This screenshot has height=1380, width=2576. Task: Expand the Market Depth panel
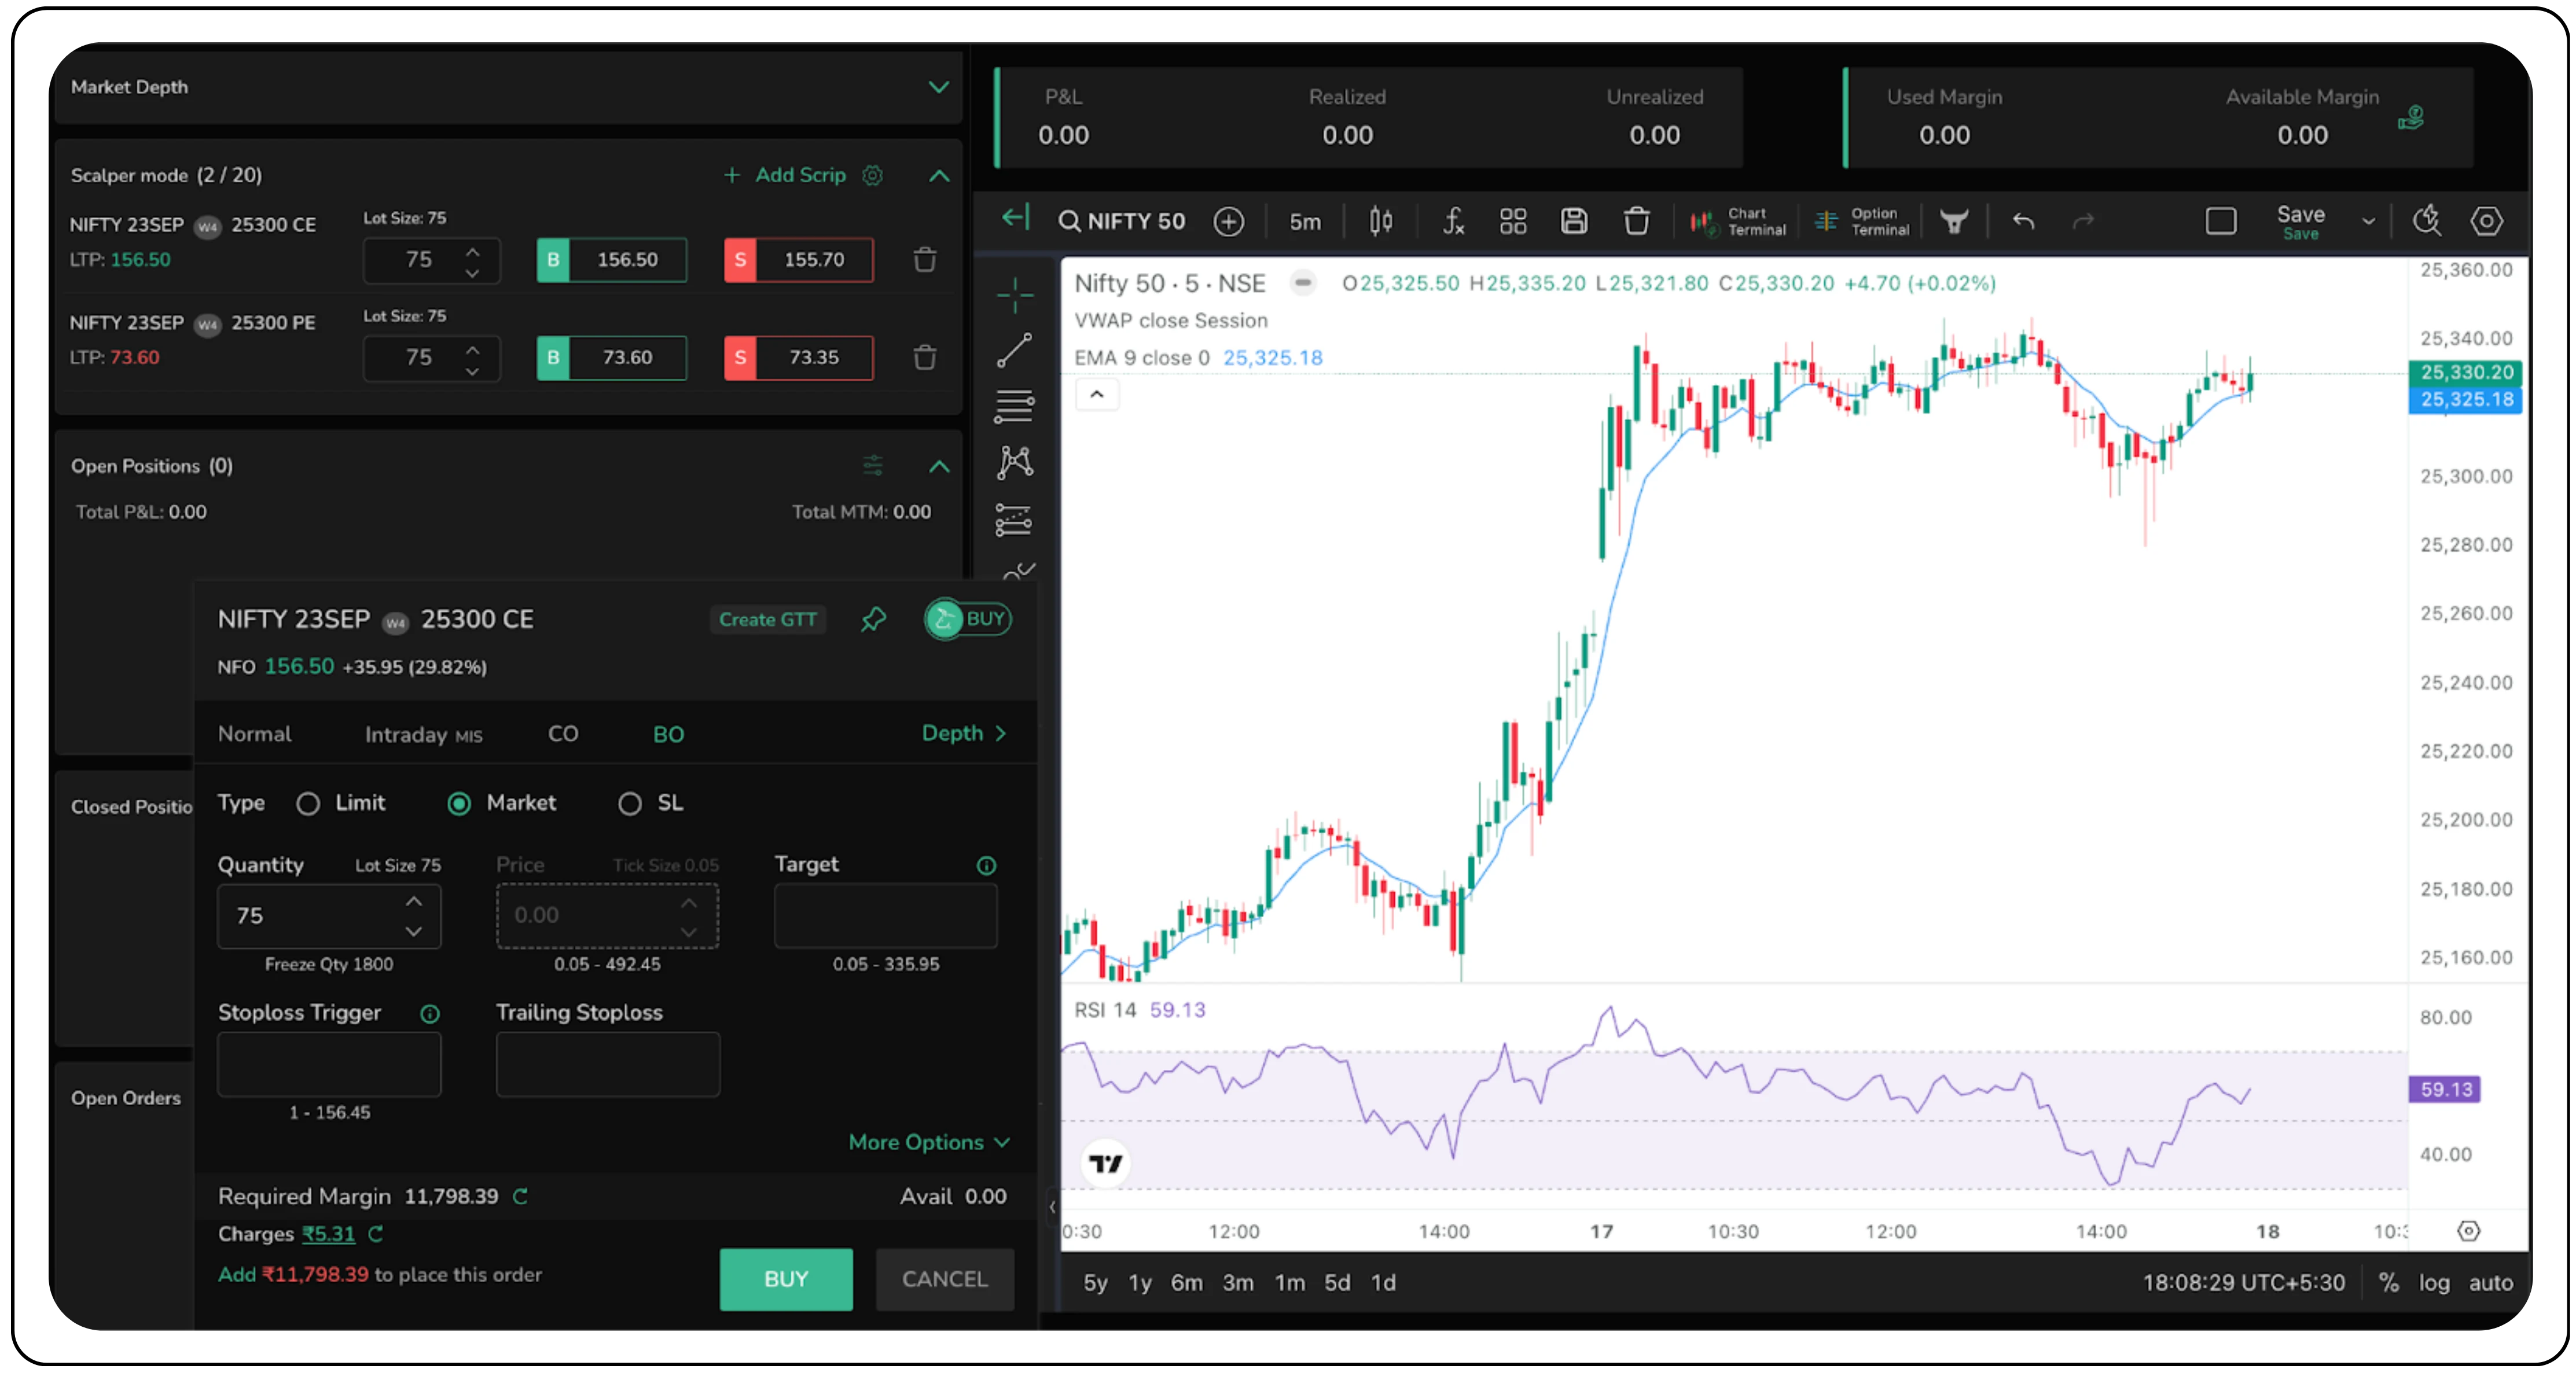click(x=938, y=87)
